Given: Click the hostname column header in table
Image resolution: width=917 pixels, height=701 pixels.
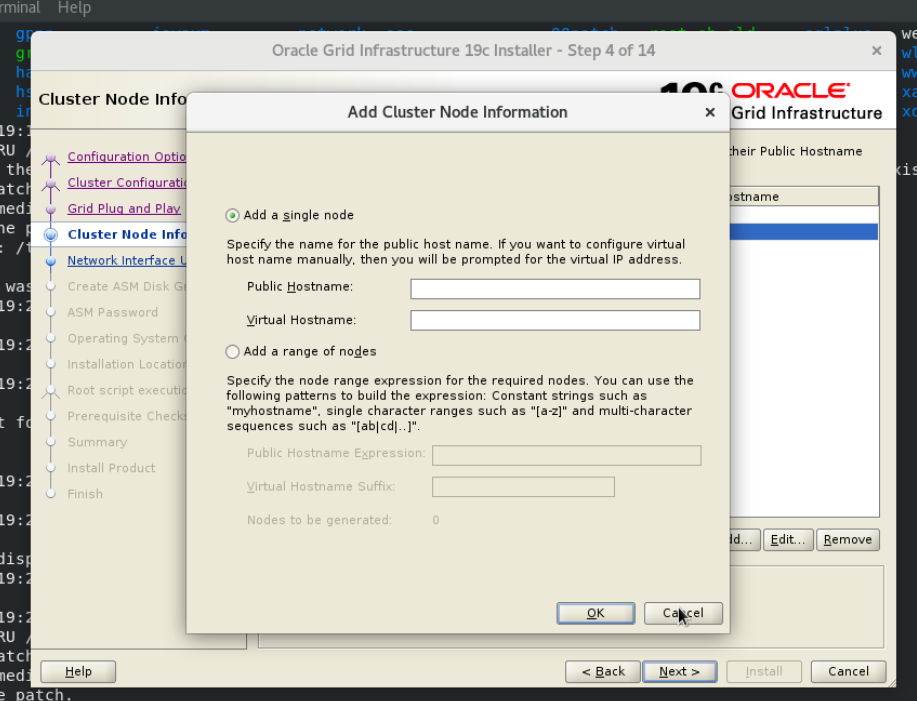Looking at the screenshot, I should click(x=804, y=196).
